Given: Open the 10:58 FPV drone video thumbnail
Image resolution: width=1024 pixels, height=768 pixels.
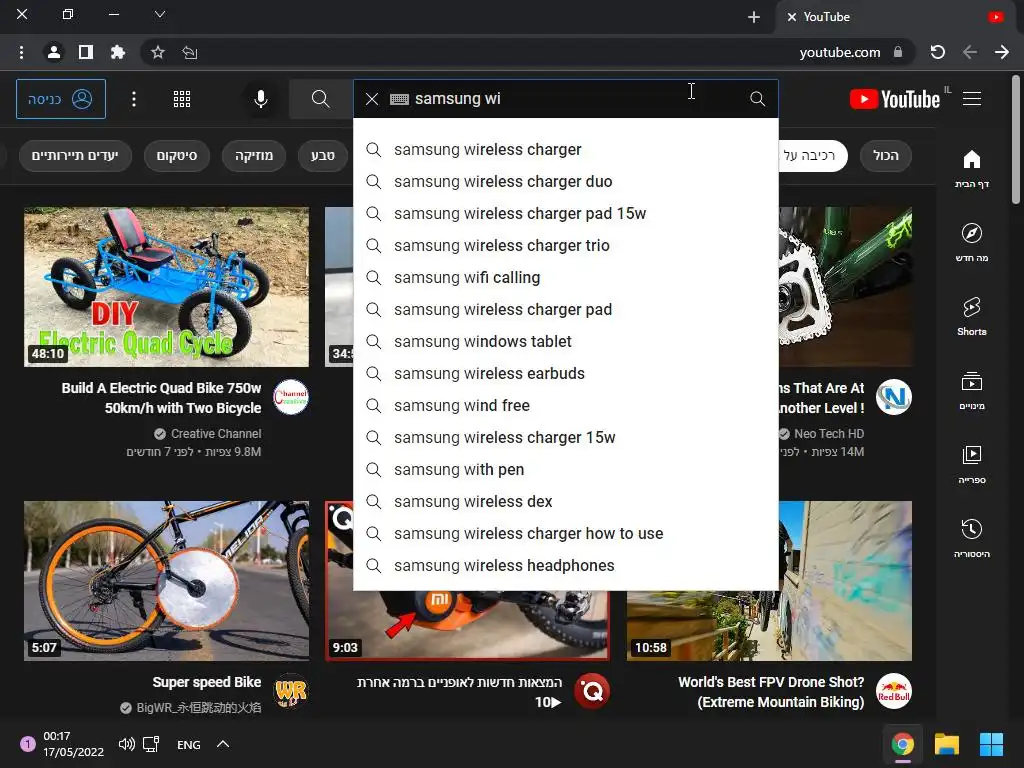Looking at the screenshot, I should coord(769,581).
